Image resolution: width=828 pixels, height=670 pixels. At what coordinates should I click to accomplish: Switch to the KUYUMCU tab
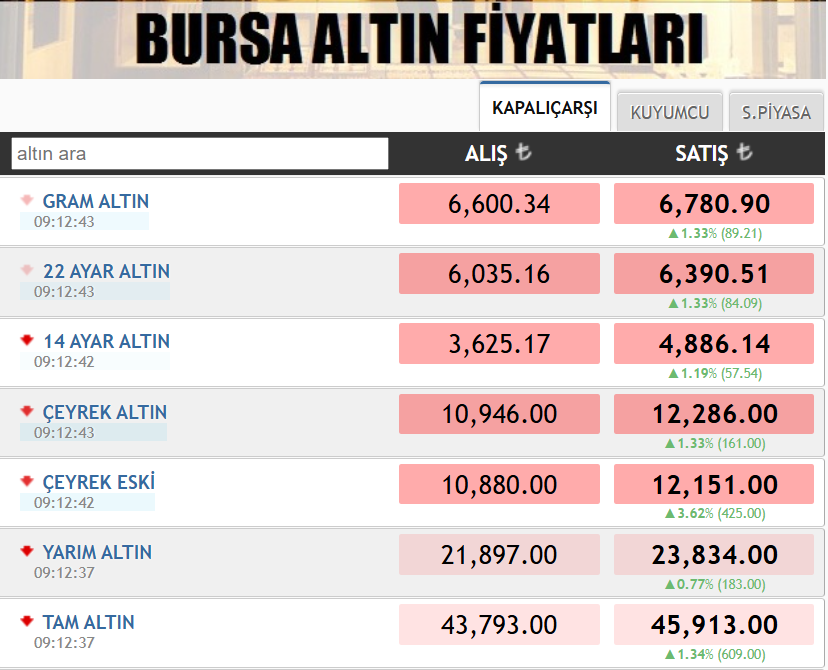click(669, 112)
